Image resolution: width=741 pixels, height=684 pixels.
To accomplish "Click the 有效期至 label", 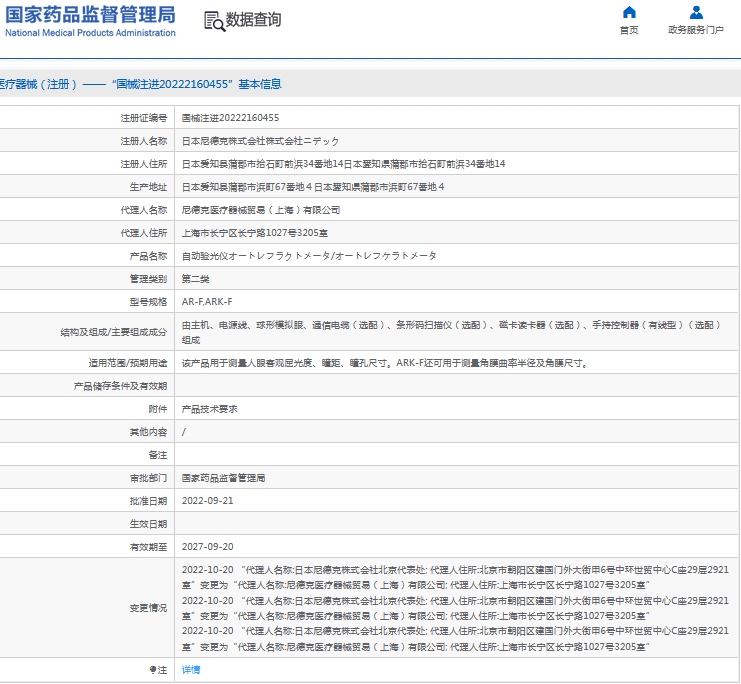I will [x=148, y=547].
